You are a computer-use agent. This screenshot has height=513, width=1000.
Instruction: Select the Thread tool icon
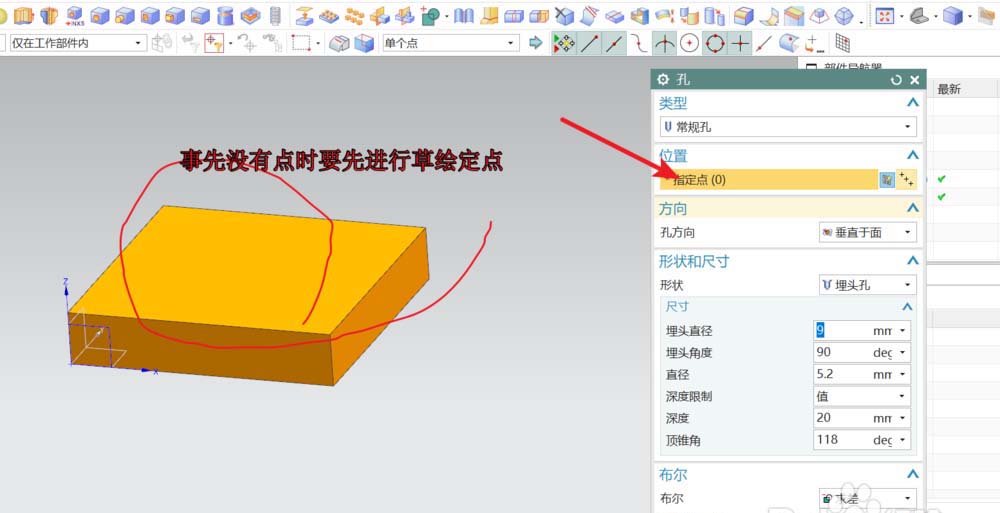tap(276, 15)
